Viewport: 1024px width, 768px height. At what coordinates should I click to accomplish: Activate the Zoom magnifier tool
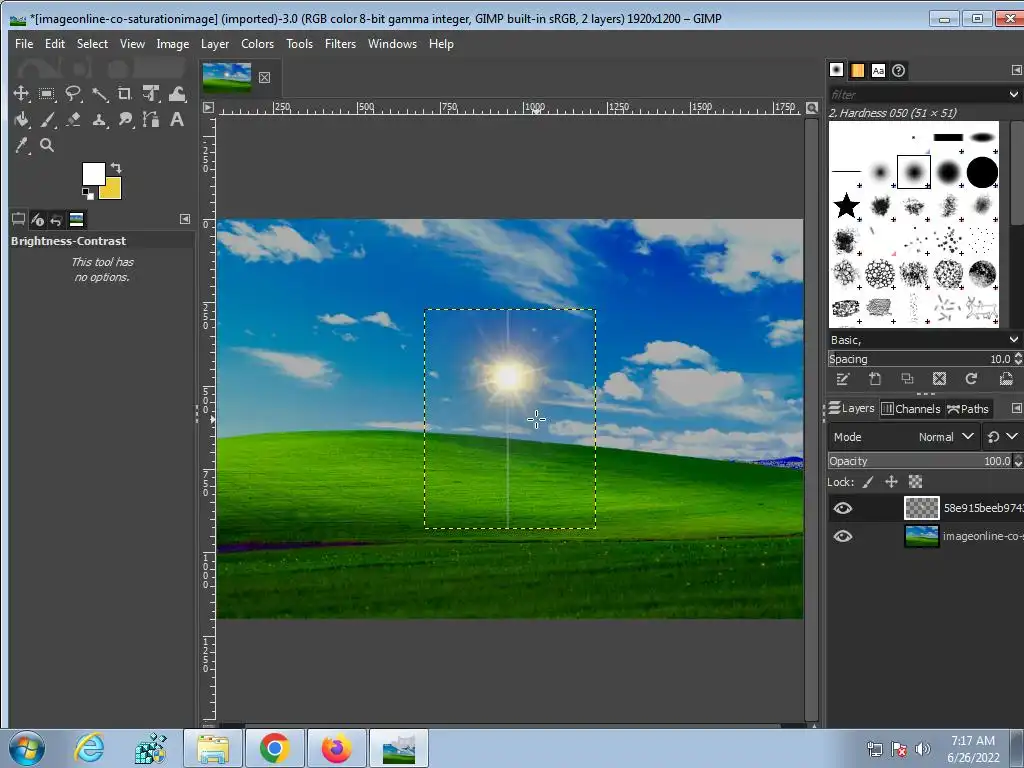46,146
